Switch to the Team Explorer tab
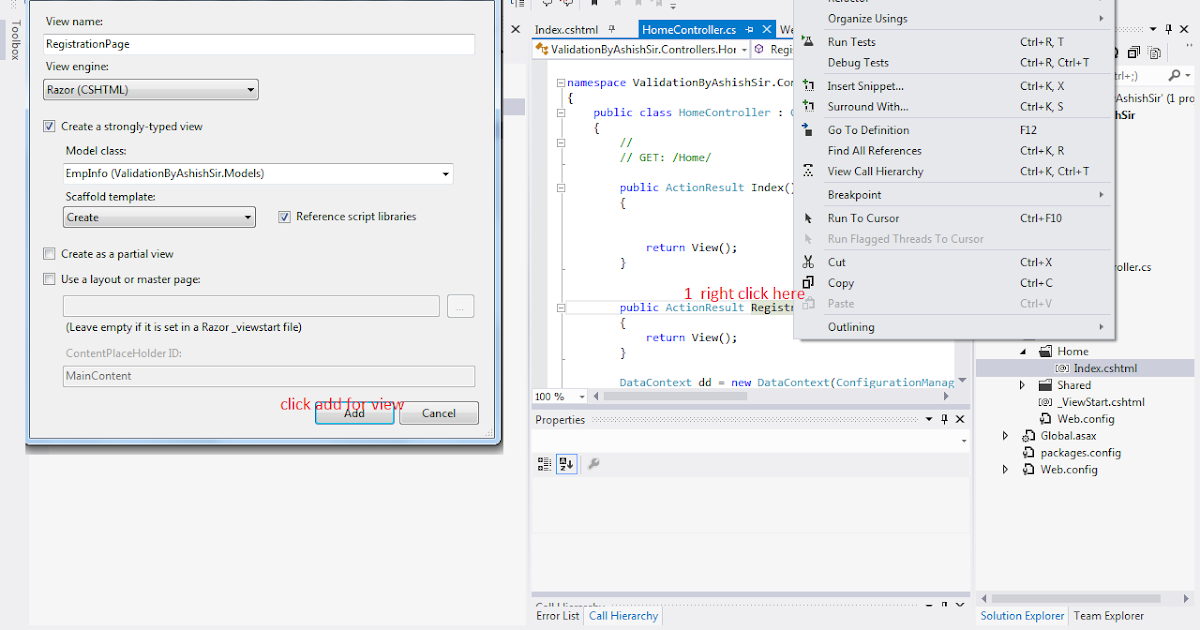The width and height of the screenshot is (1200, 630). pos(1109,616)
